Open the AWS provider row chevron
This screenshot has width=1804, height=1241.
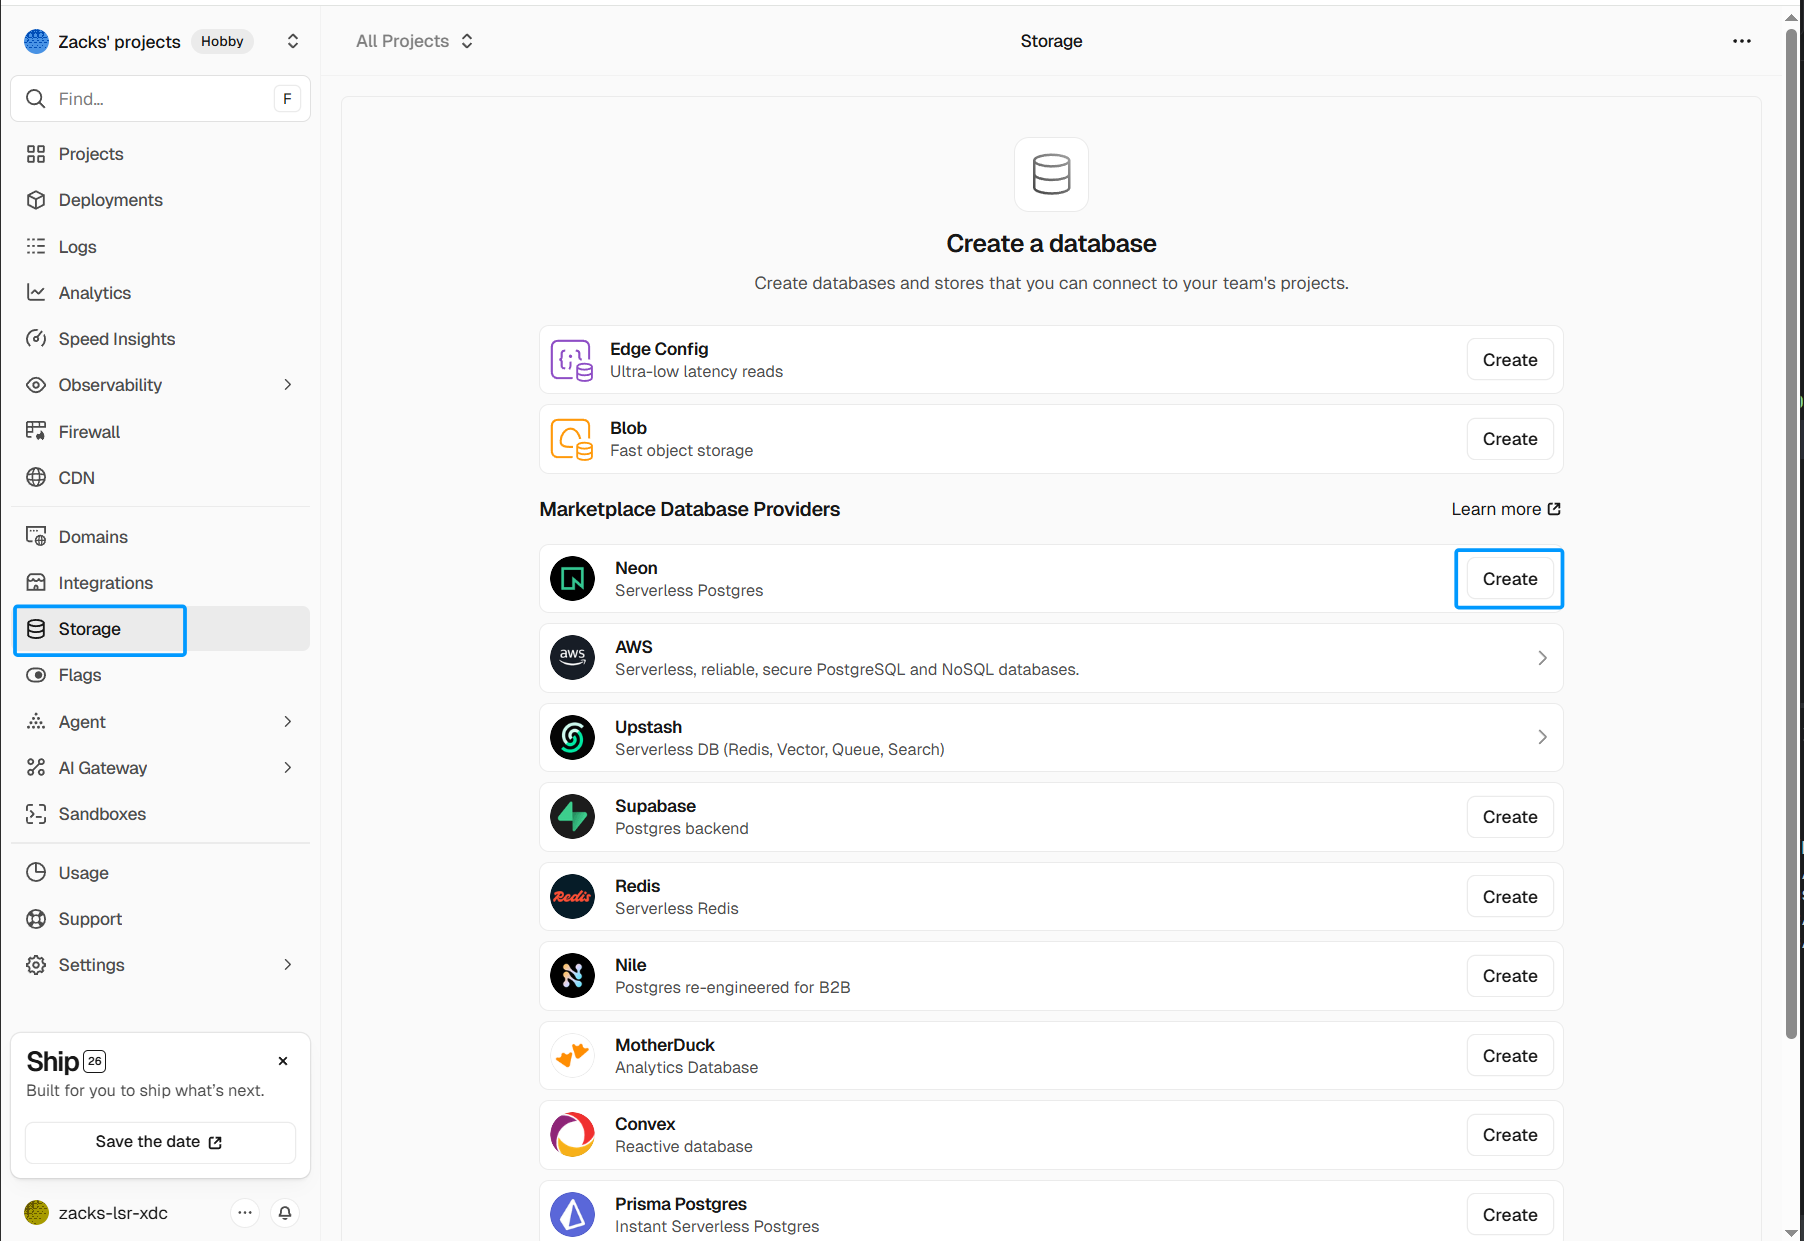pos(1542,658)
